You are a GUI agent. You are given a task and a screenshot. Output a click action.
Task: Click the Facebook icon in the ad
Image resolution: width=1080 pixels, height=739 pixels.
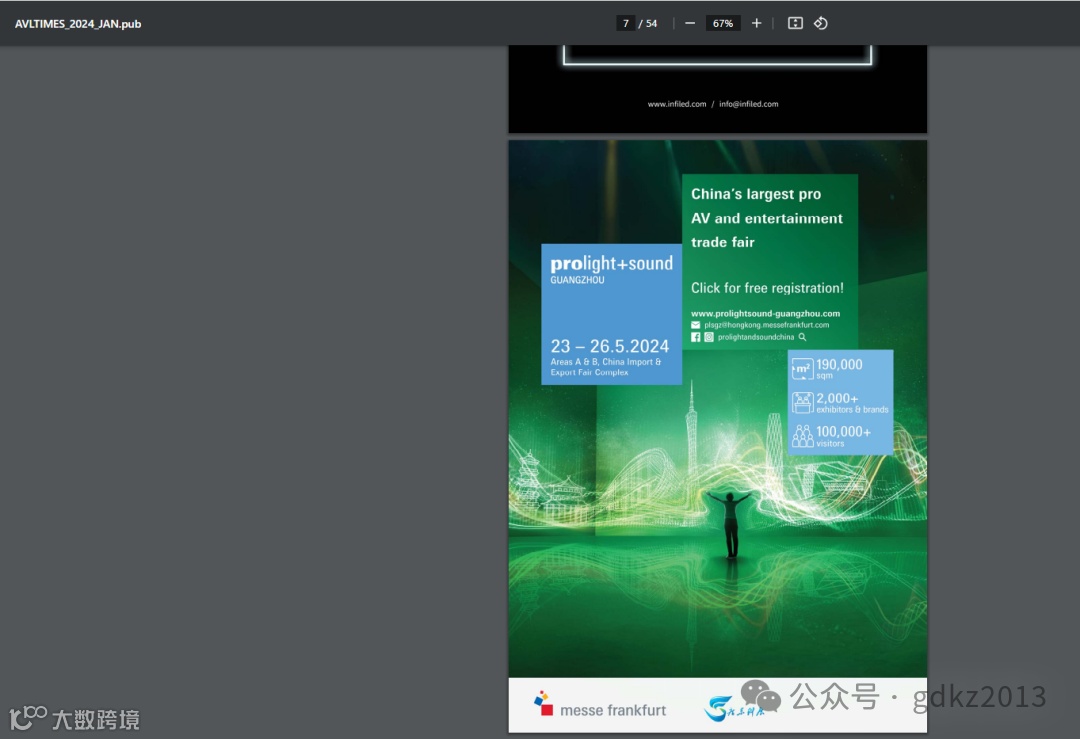point(696,337)
